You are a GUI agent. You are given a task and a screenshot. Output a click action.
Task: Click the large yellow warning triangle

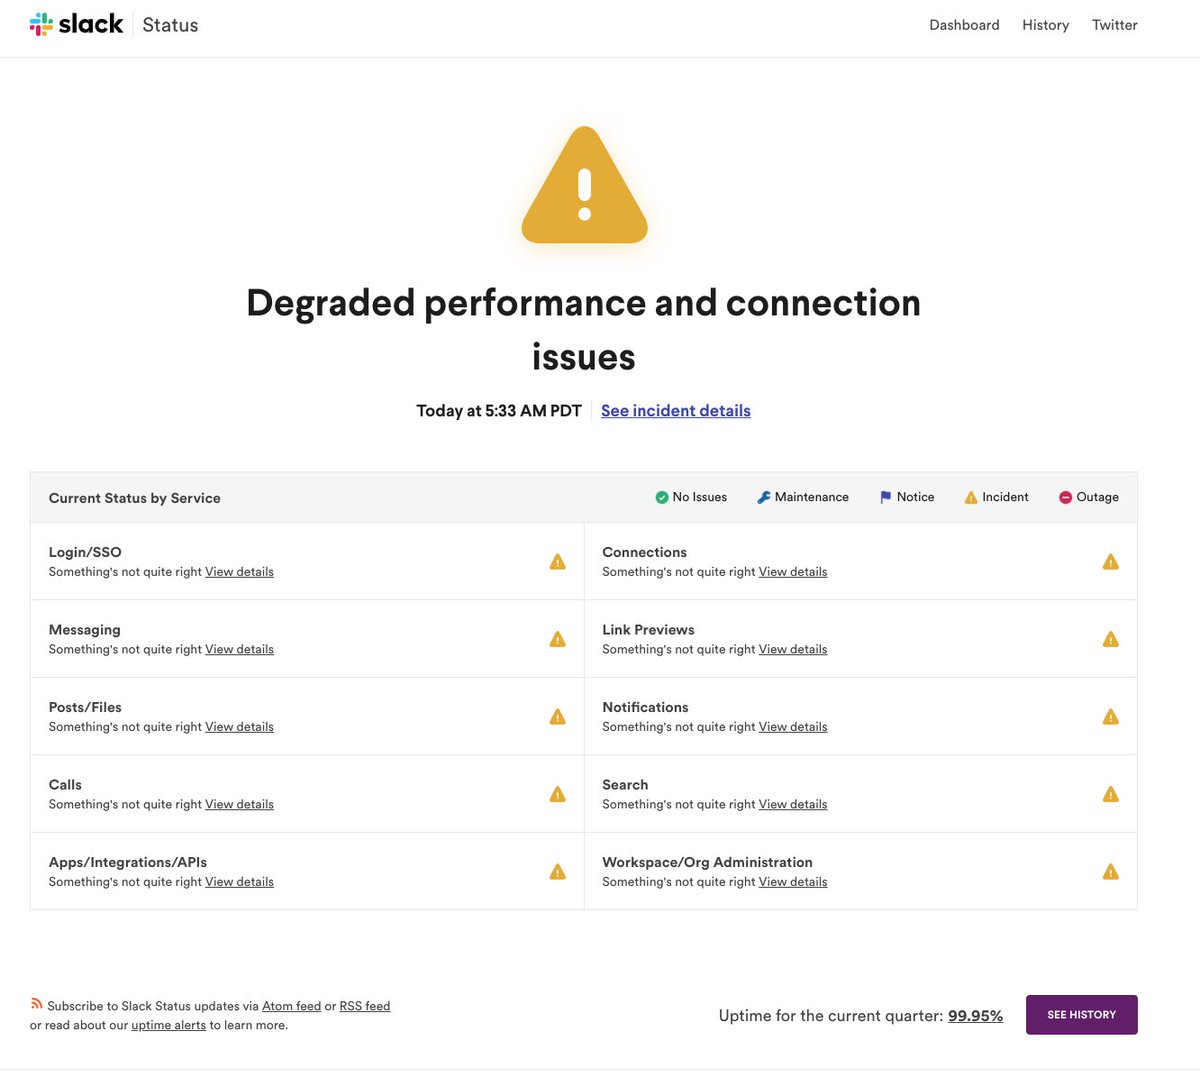[x=585, y=185]
